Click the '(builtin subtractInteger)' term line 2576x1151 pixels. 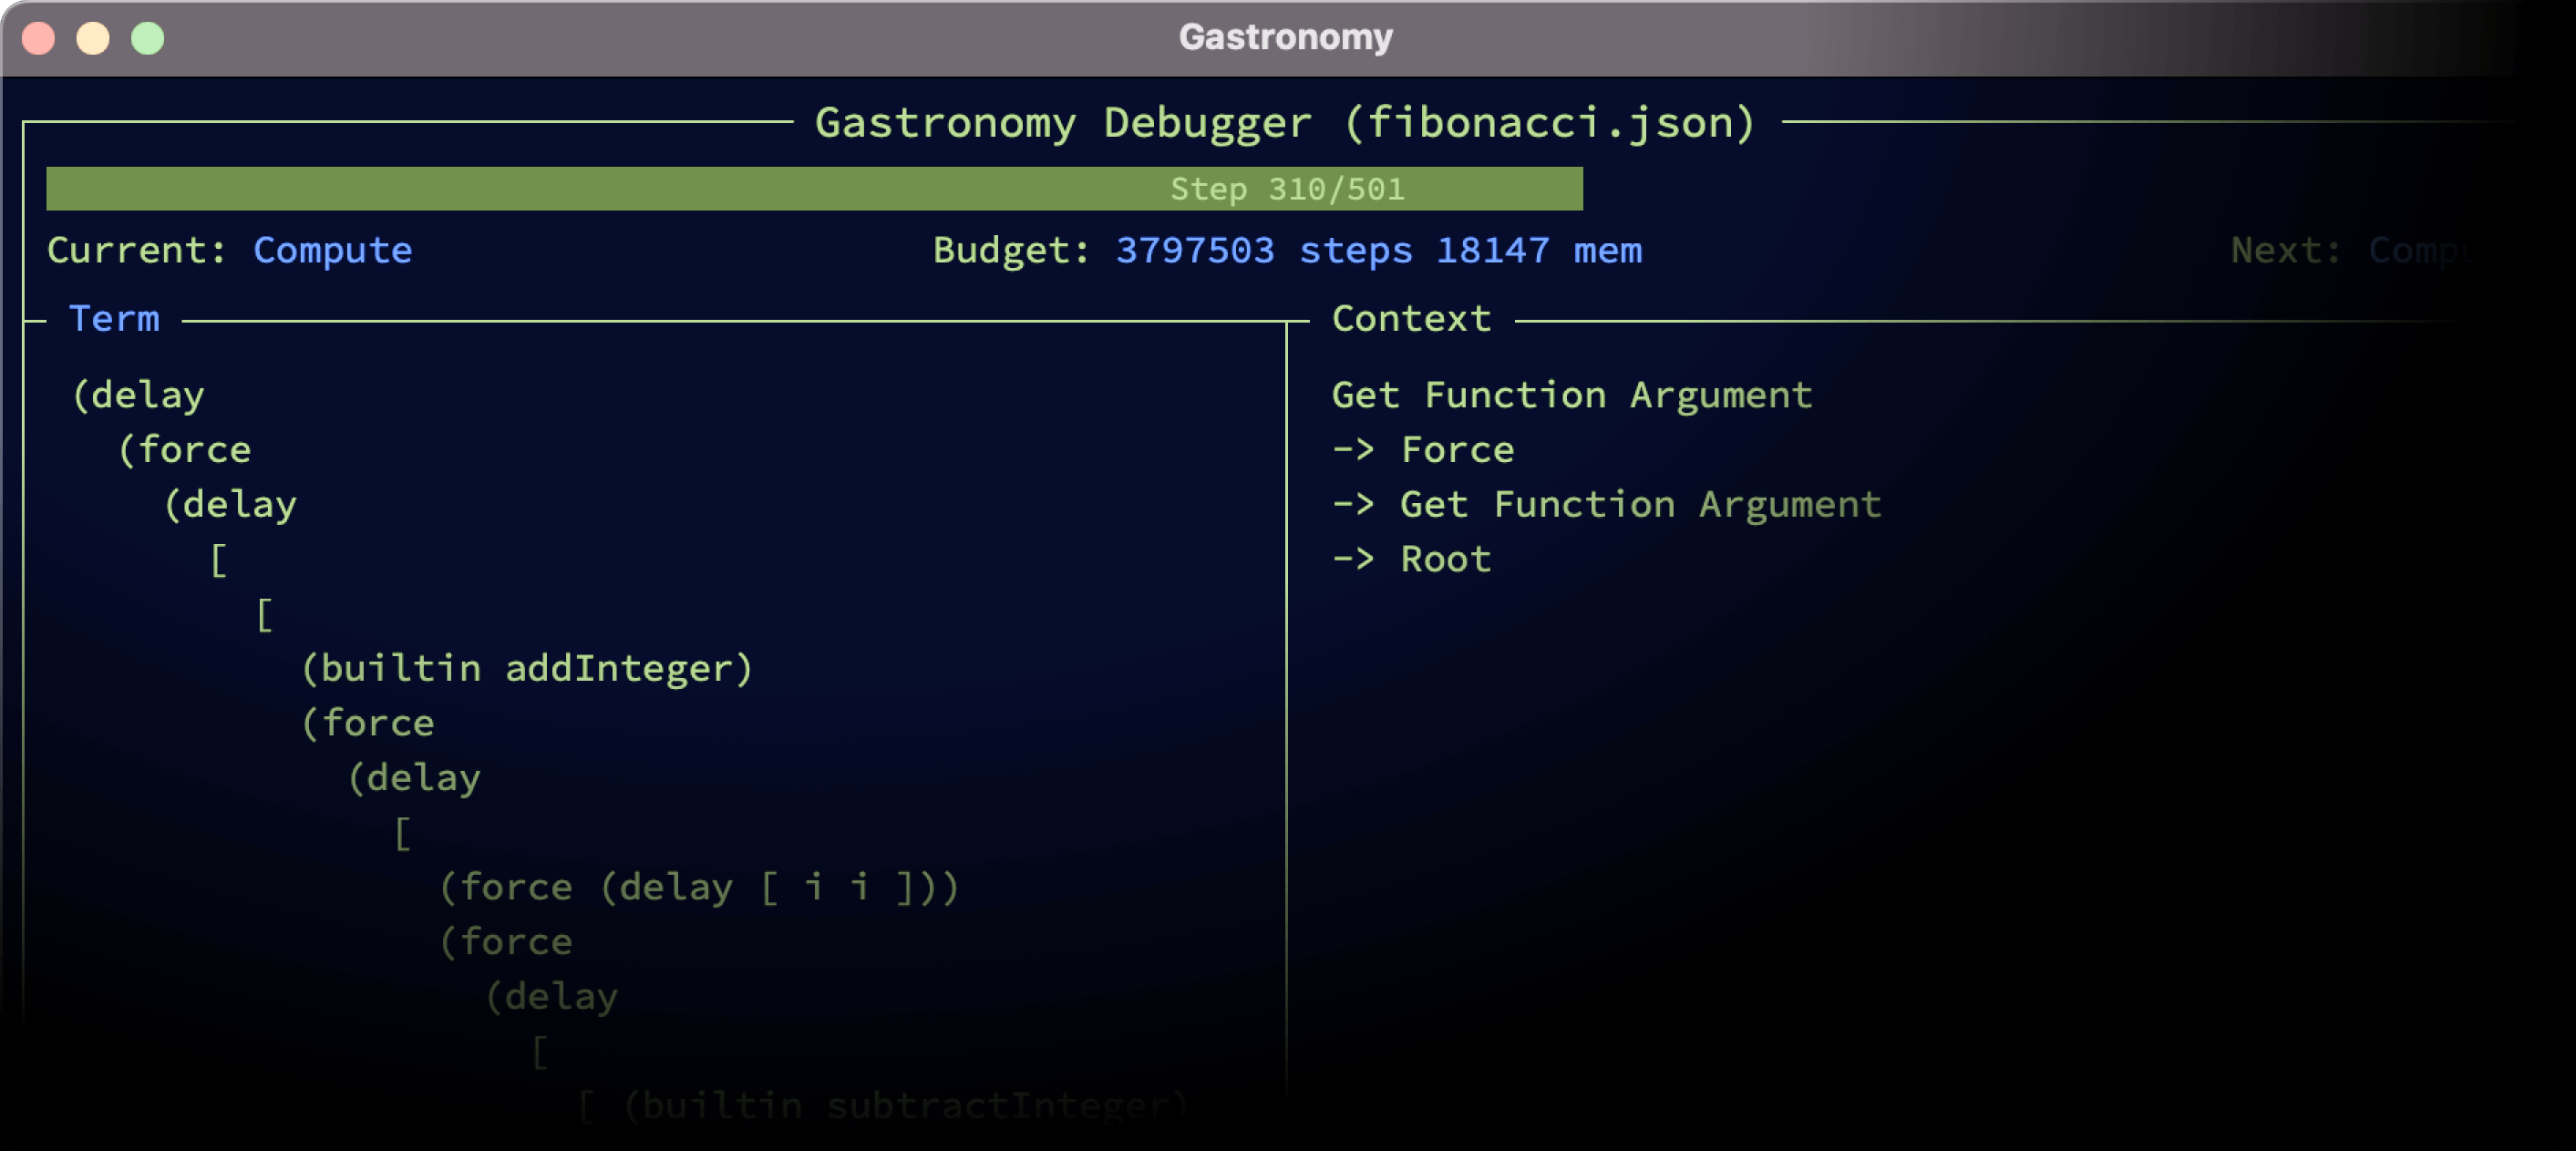coord(906,1105)
